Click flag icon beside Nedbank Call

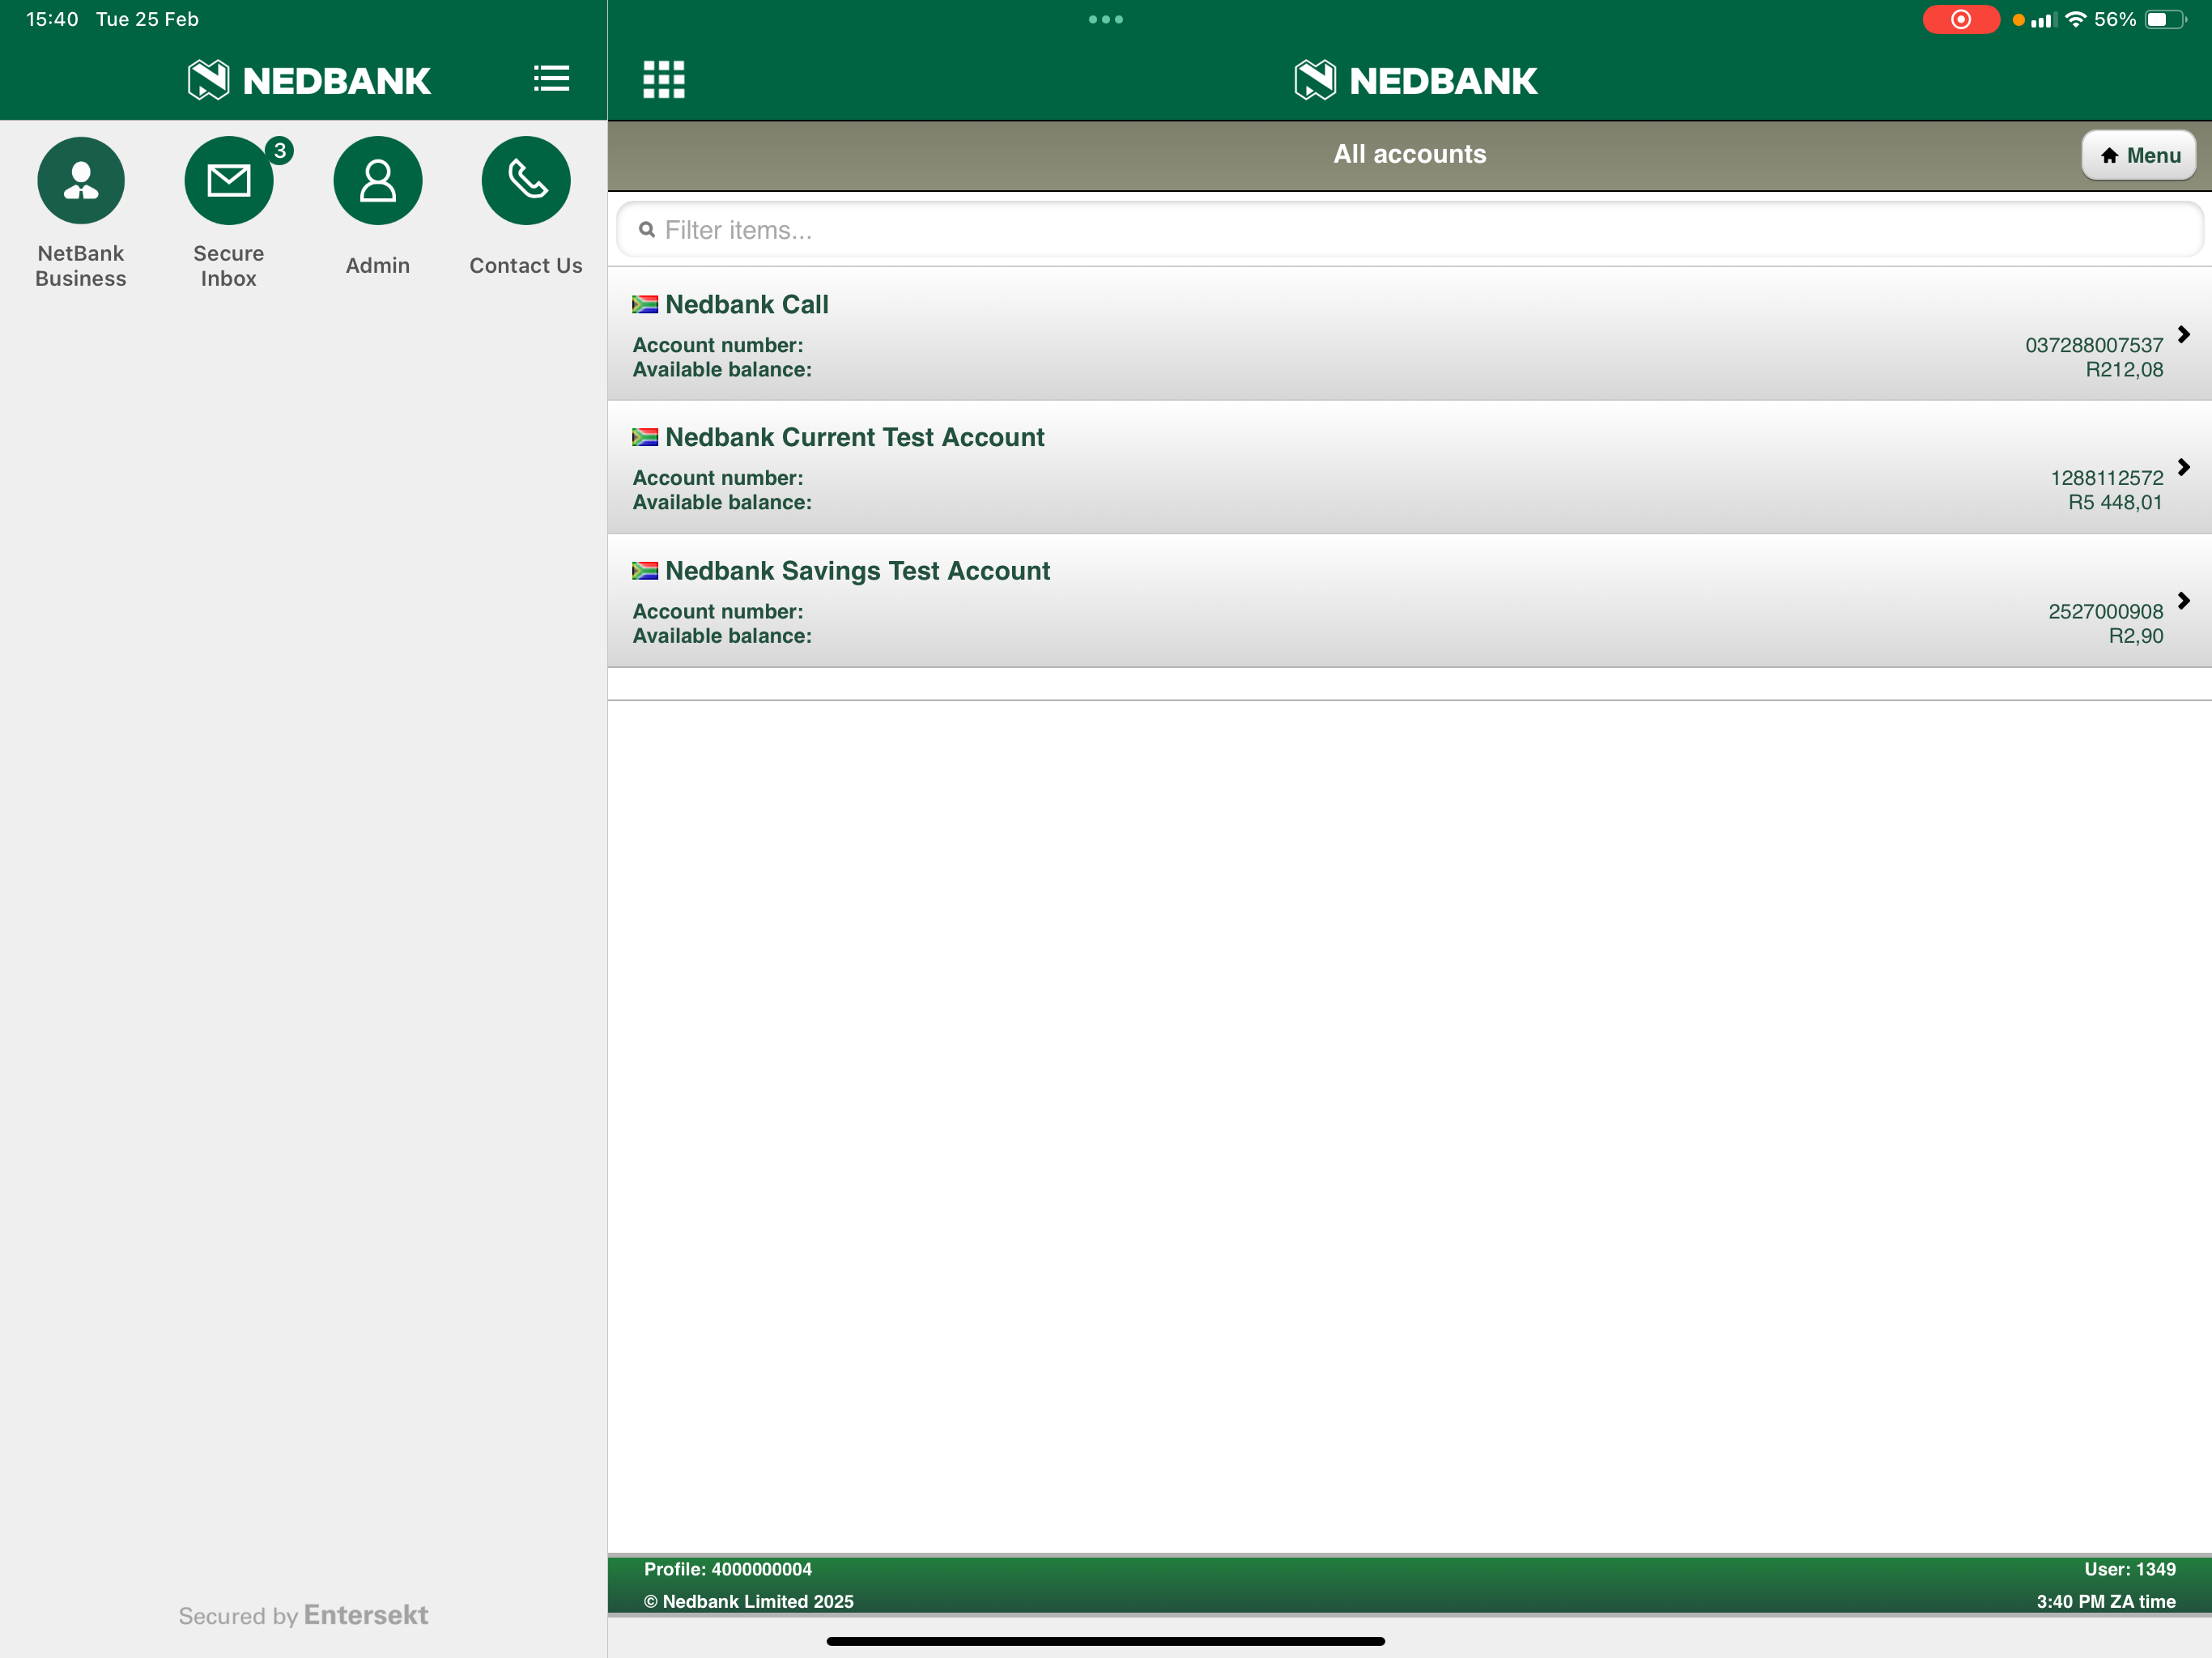[645, 304]
